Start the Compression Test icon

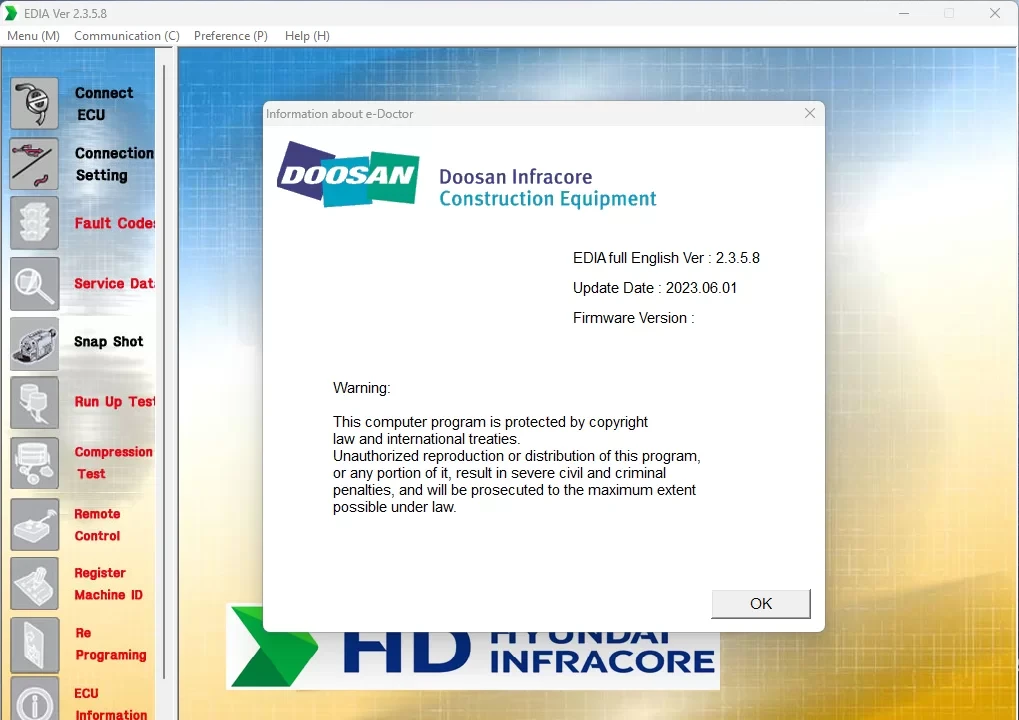[x=35, y=463]
